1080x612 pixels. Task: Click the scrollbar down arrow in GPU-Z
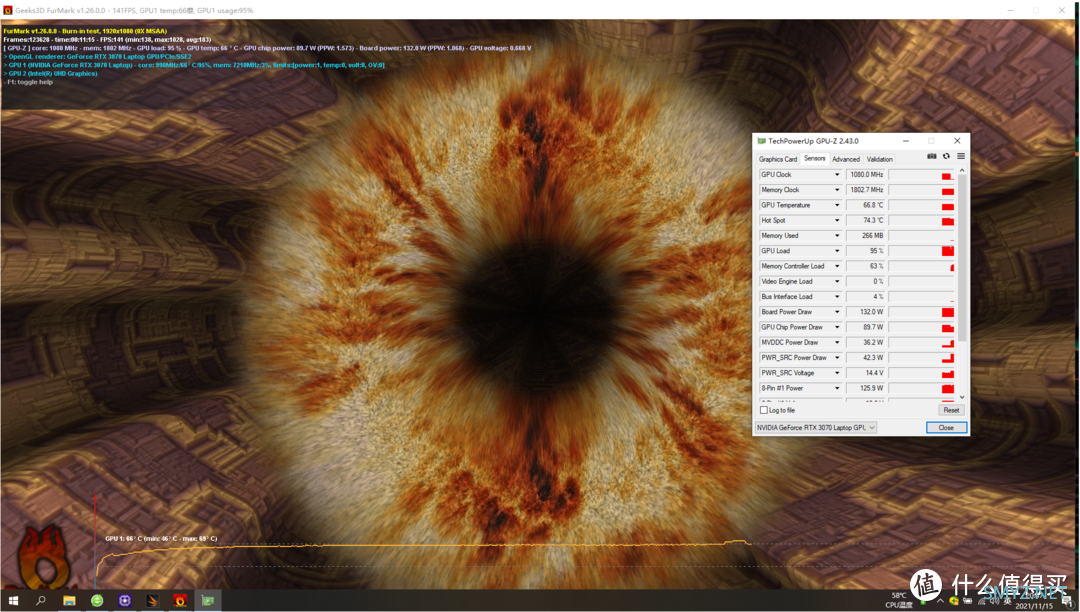click(x=962, y=397)
